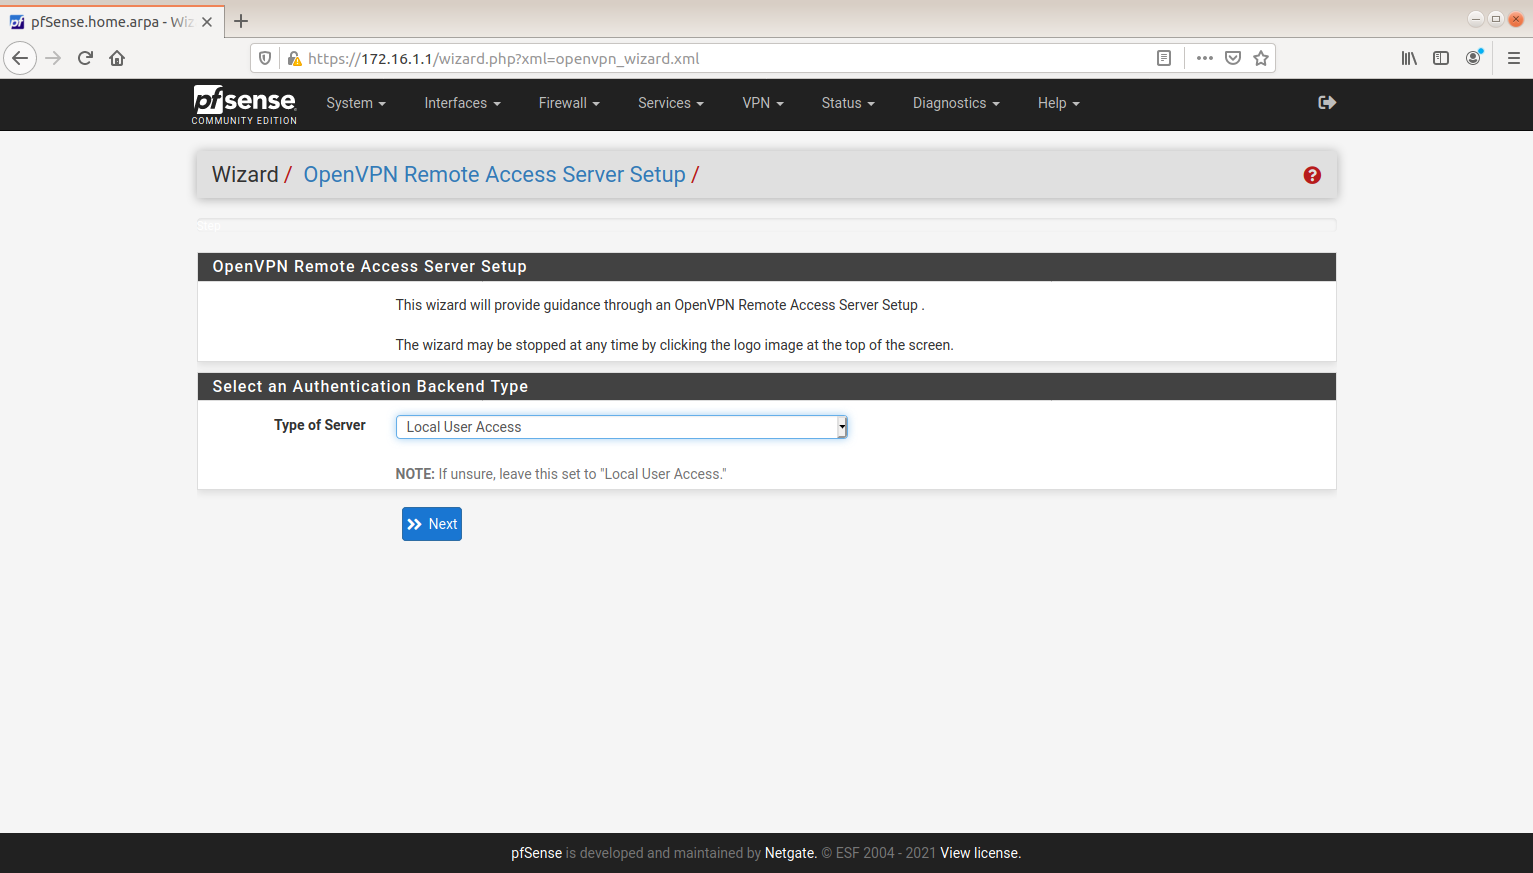Screen dimensions: 1533x873
Task: View site security warning padlock
Action: click(294, 58)
